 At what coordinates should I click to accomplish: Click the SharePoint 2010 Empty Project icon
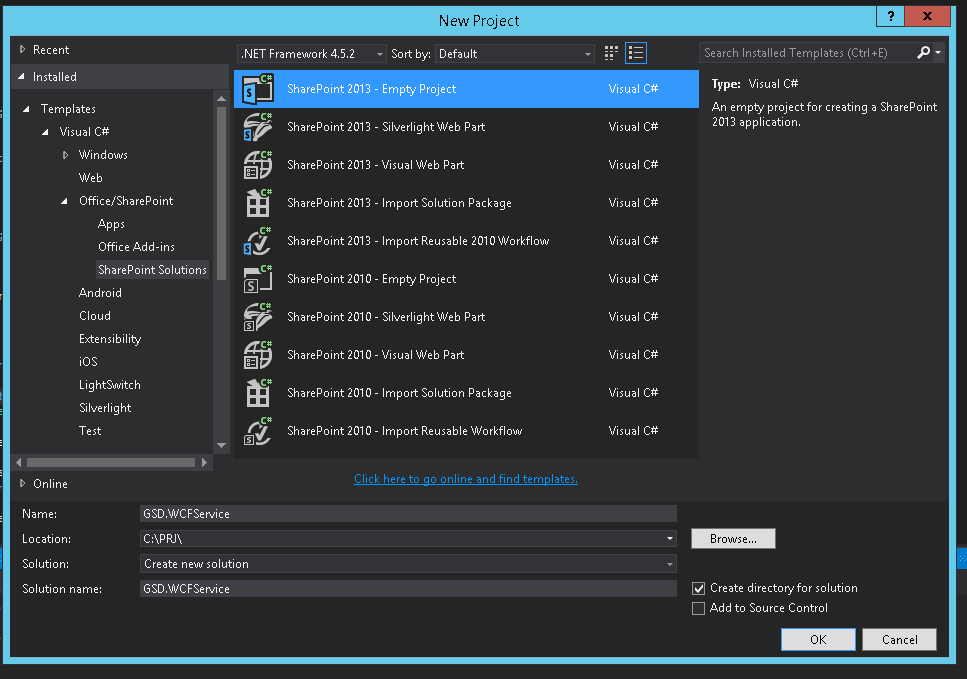point(258,279)
